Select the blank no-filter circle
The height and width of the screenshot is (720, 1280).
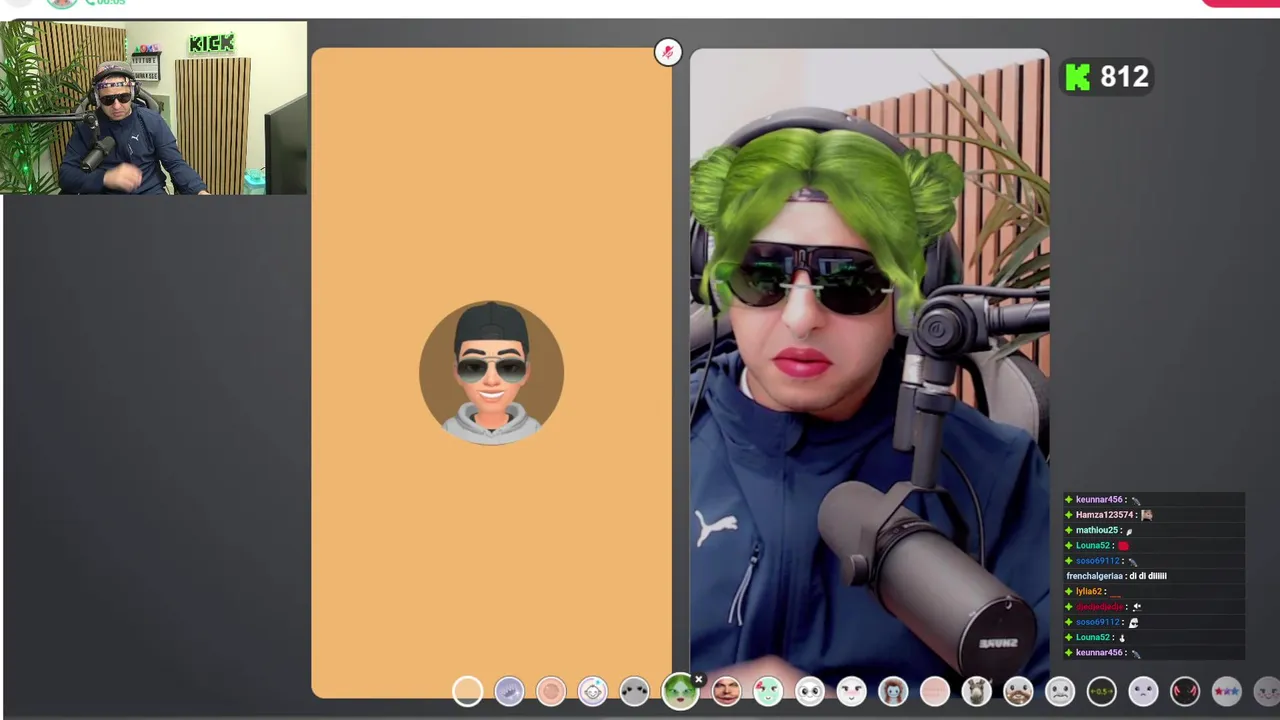click(x=467, y=691)
